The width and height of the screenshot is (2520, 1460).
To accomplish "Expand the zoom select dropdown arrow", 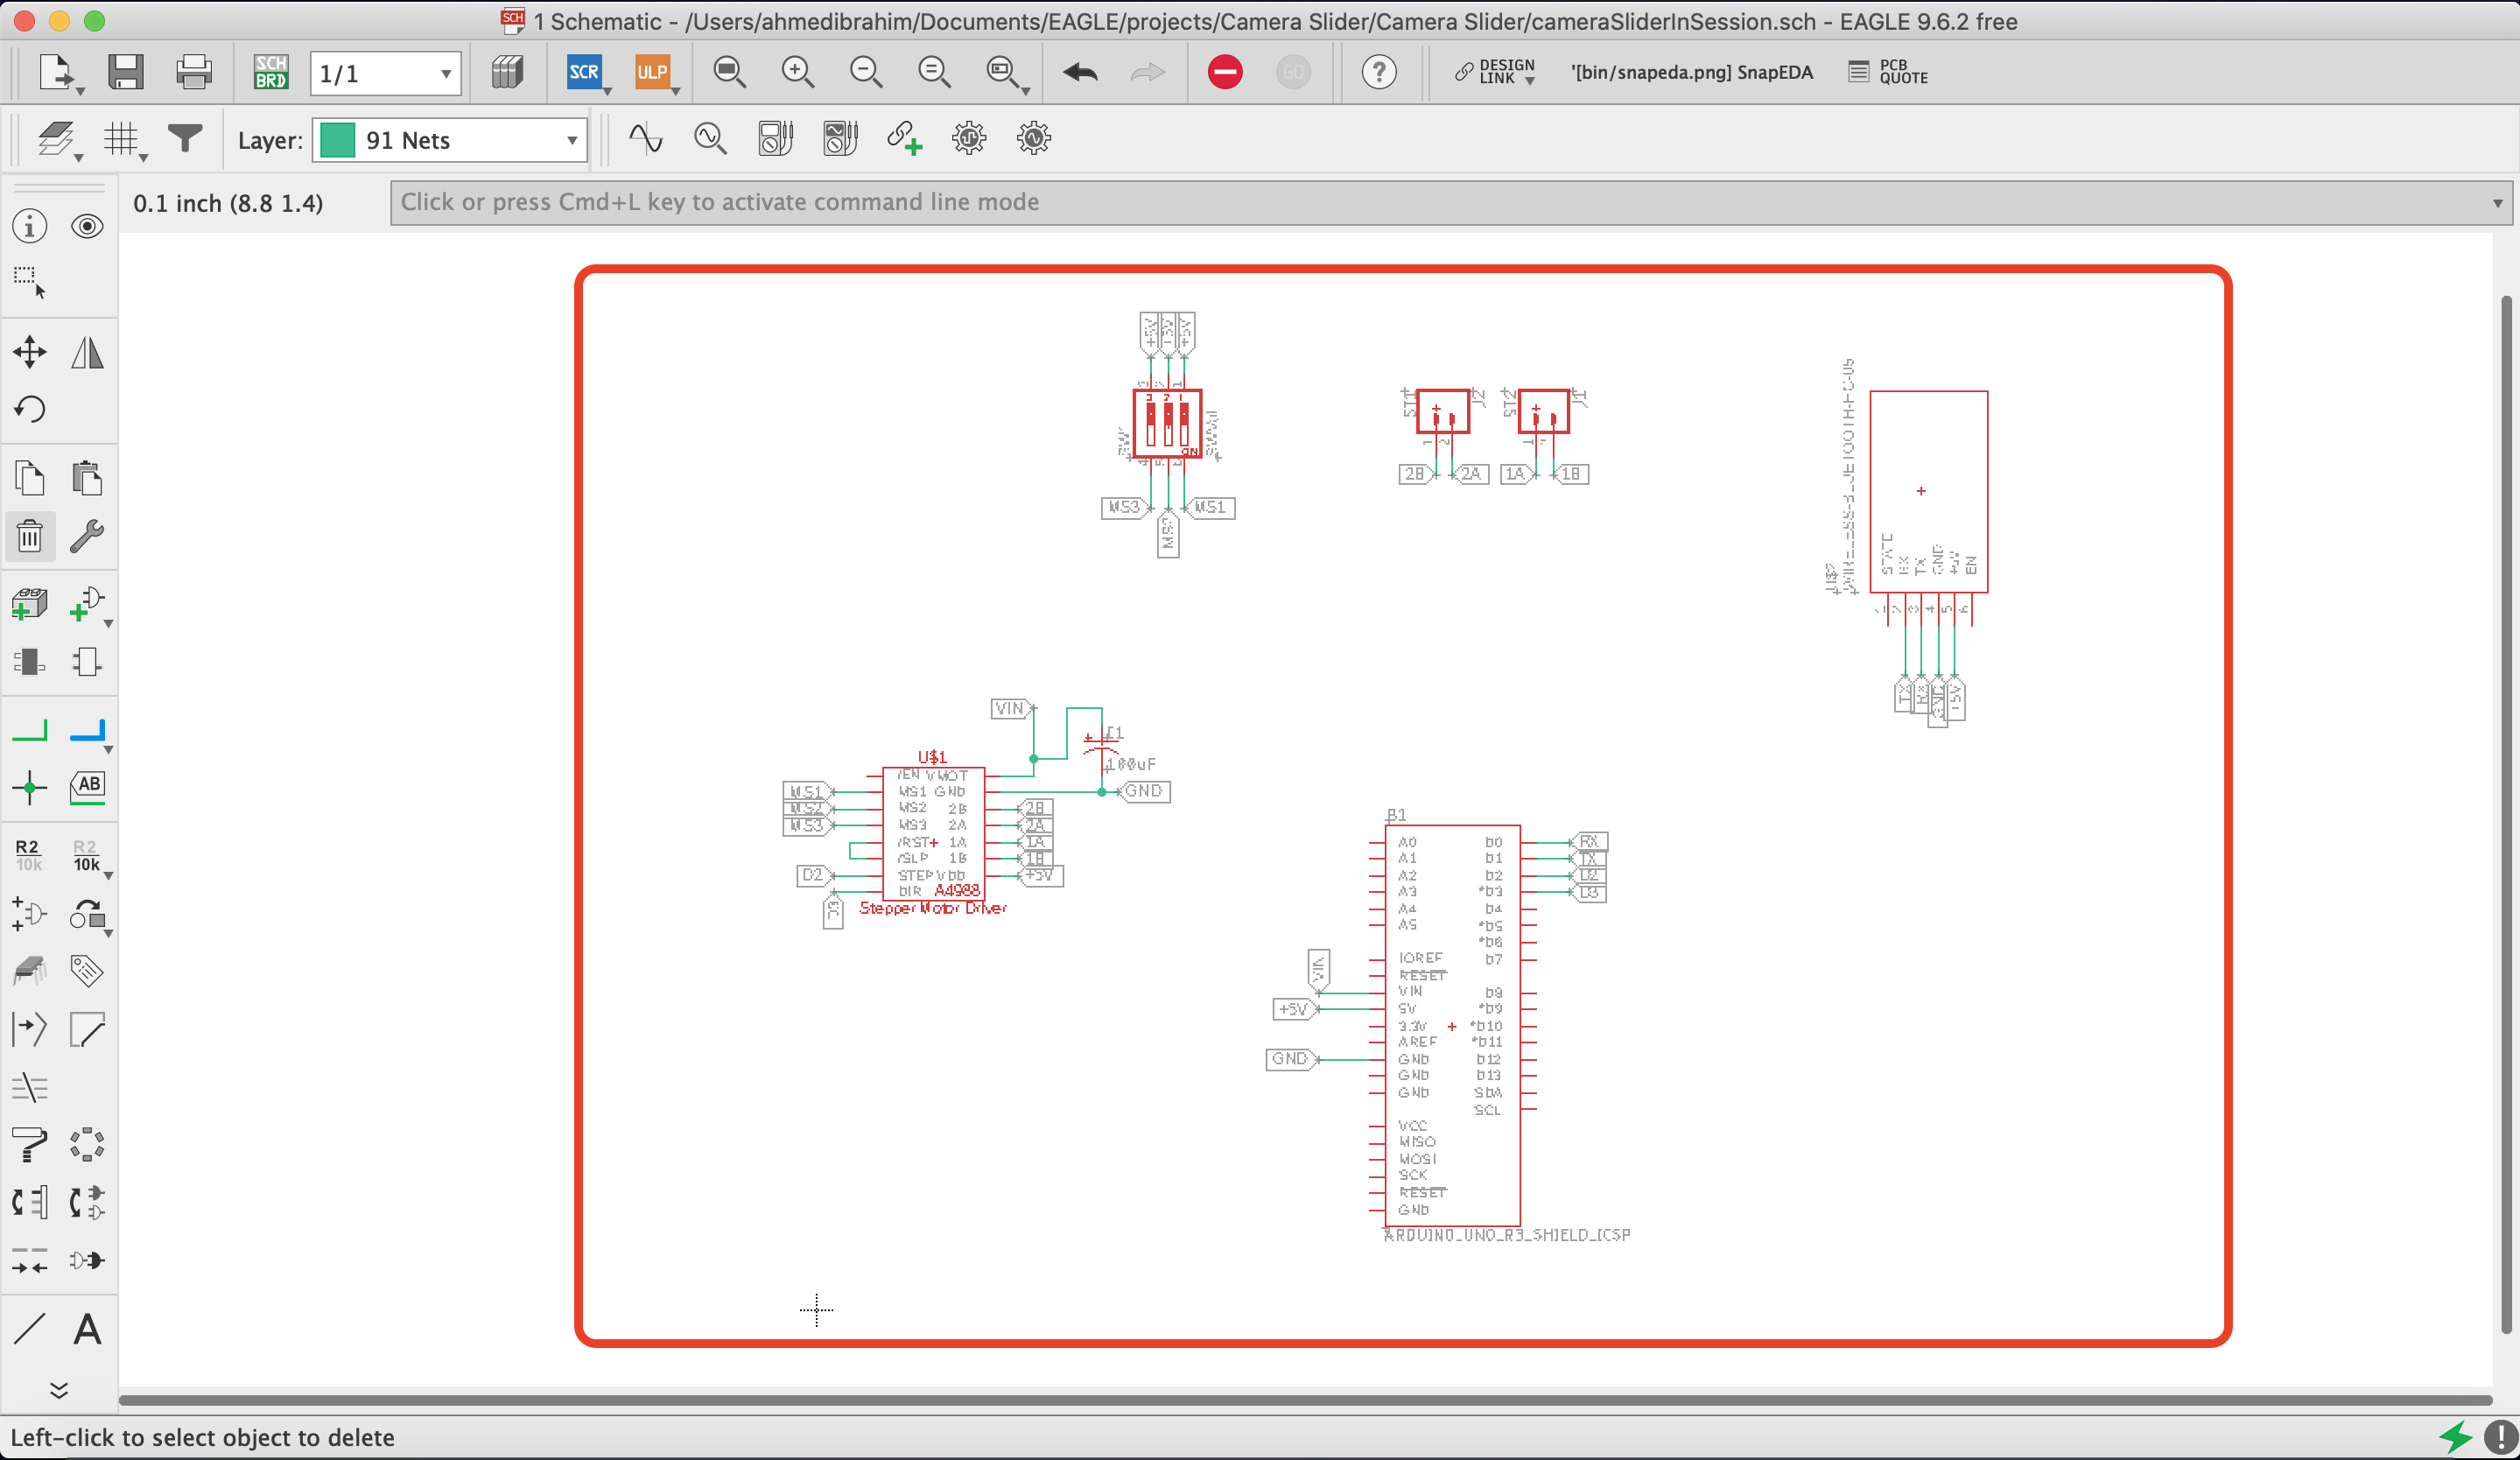I will click(x=1026, y=91).
